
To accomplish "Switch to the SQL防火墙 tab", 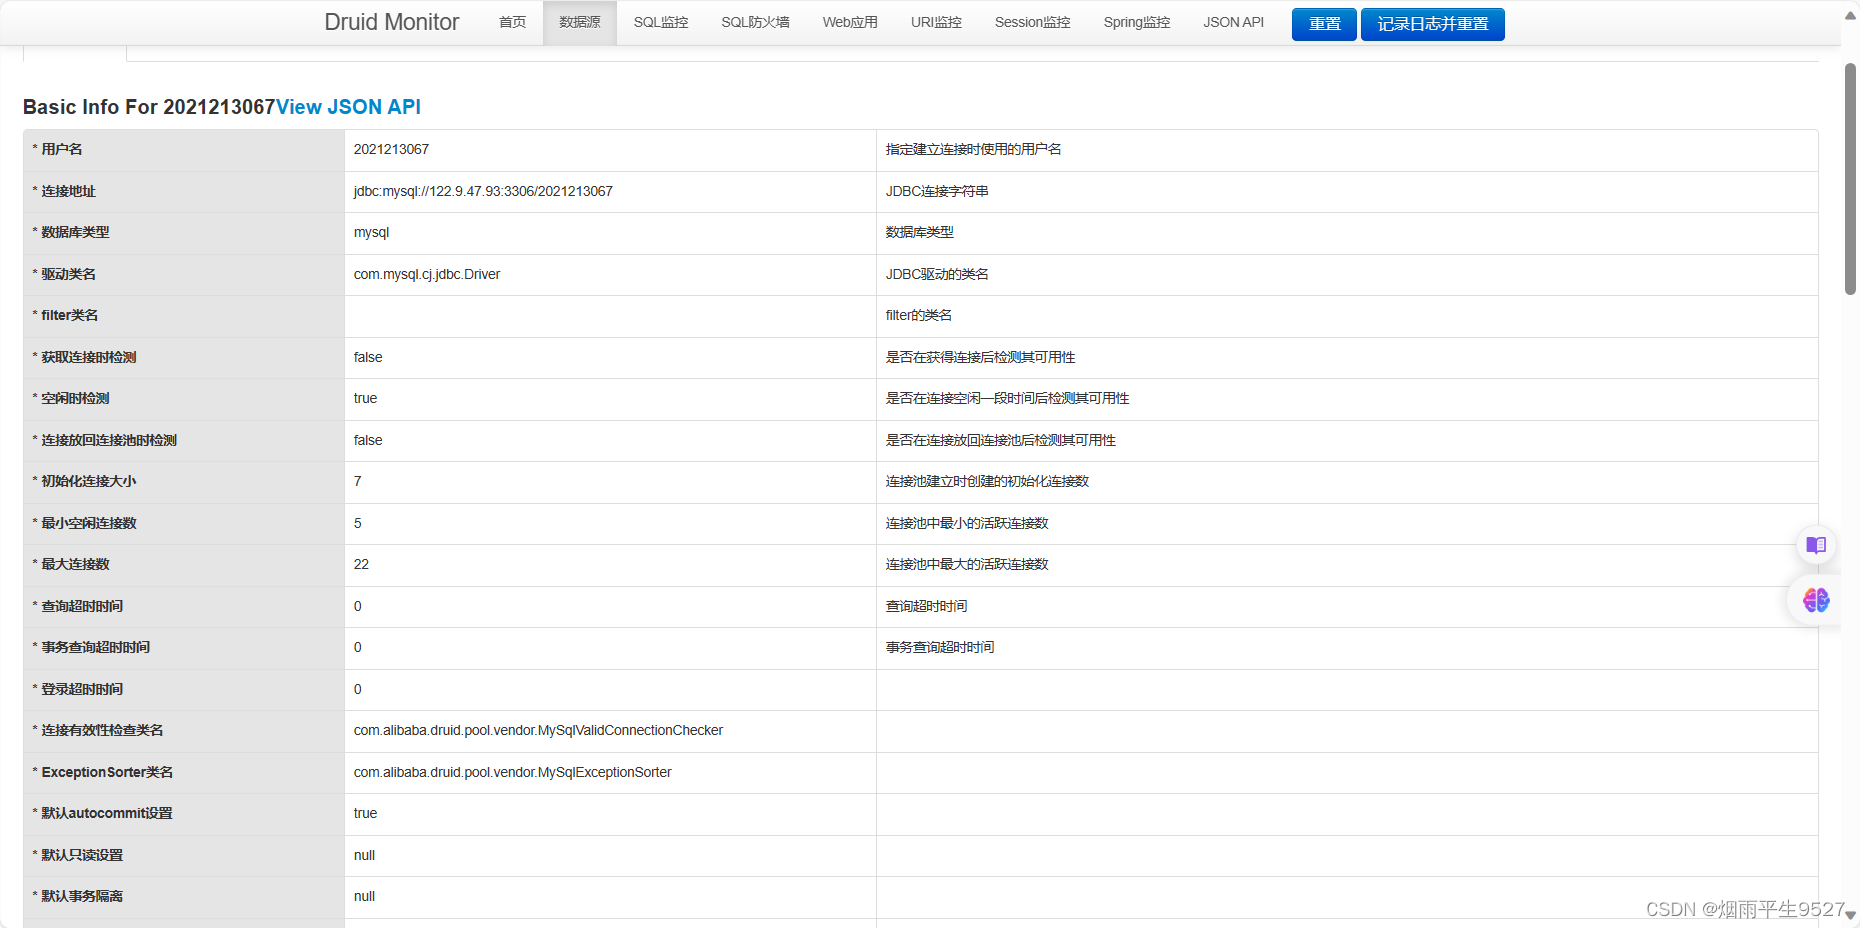I will click(x=755, y=22).
